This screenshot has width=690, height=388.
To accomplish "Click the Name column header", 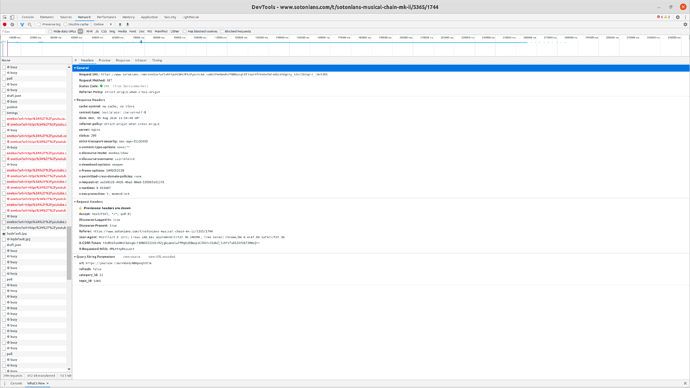I will point(36,60).
